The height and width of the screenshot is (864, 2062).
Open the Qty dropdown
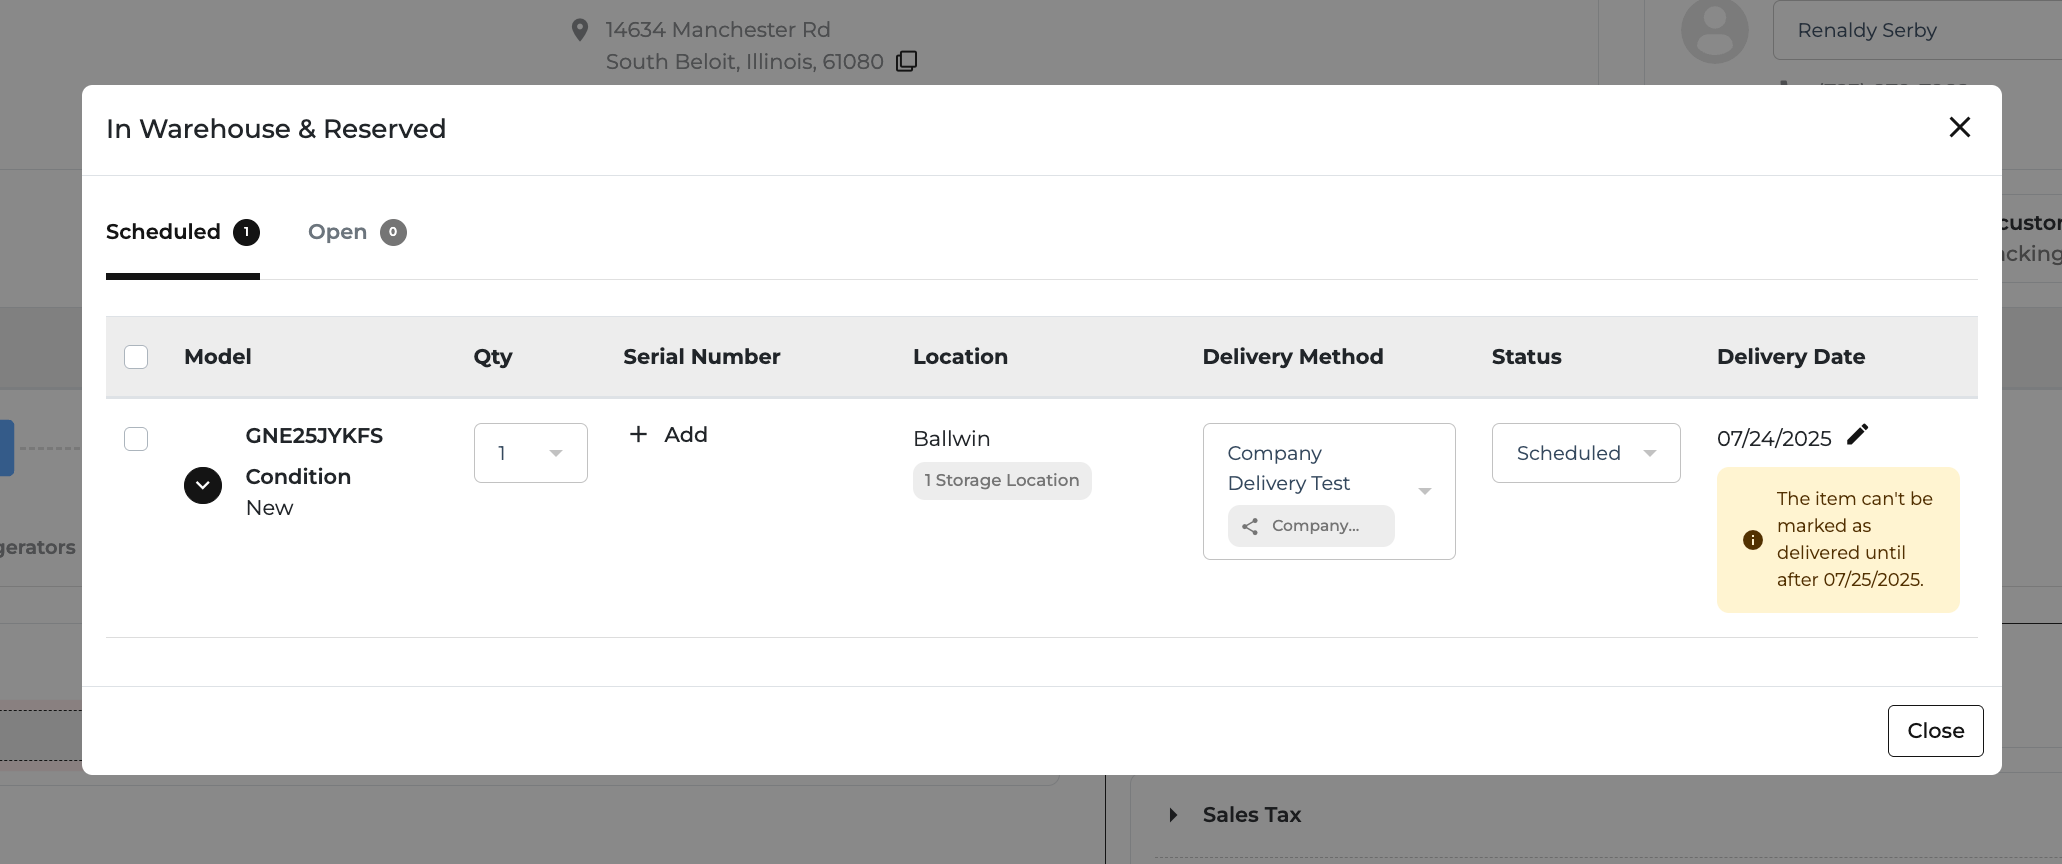530,453
